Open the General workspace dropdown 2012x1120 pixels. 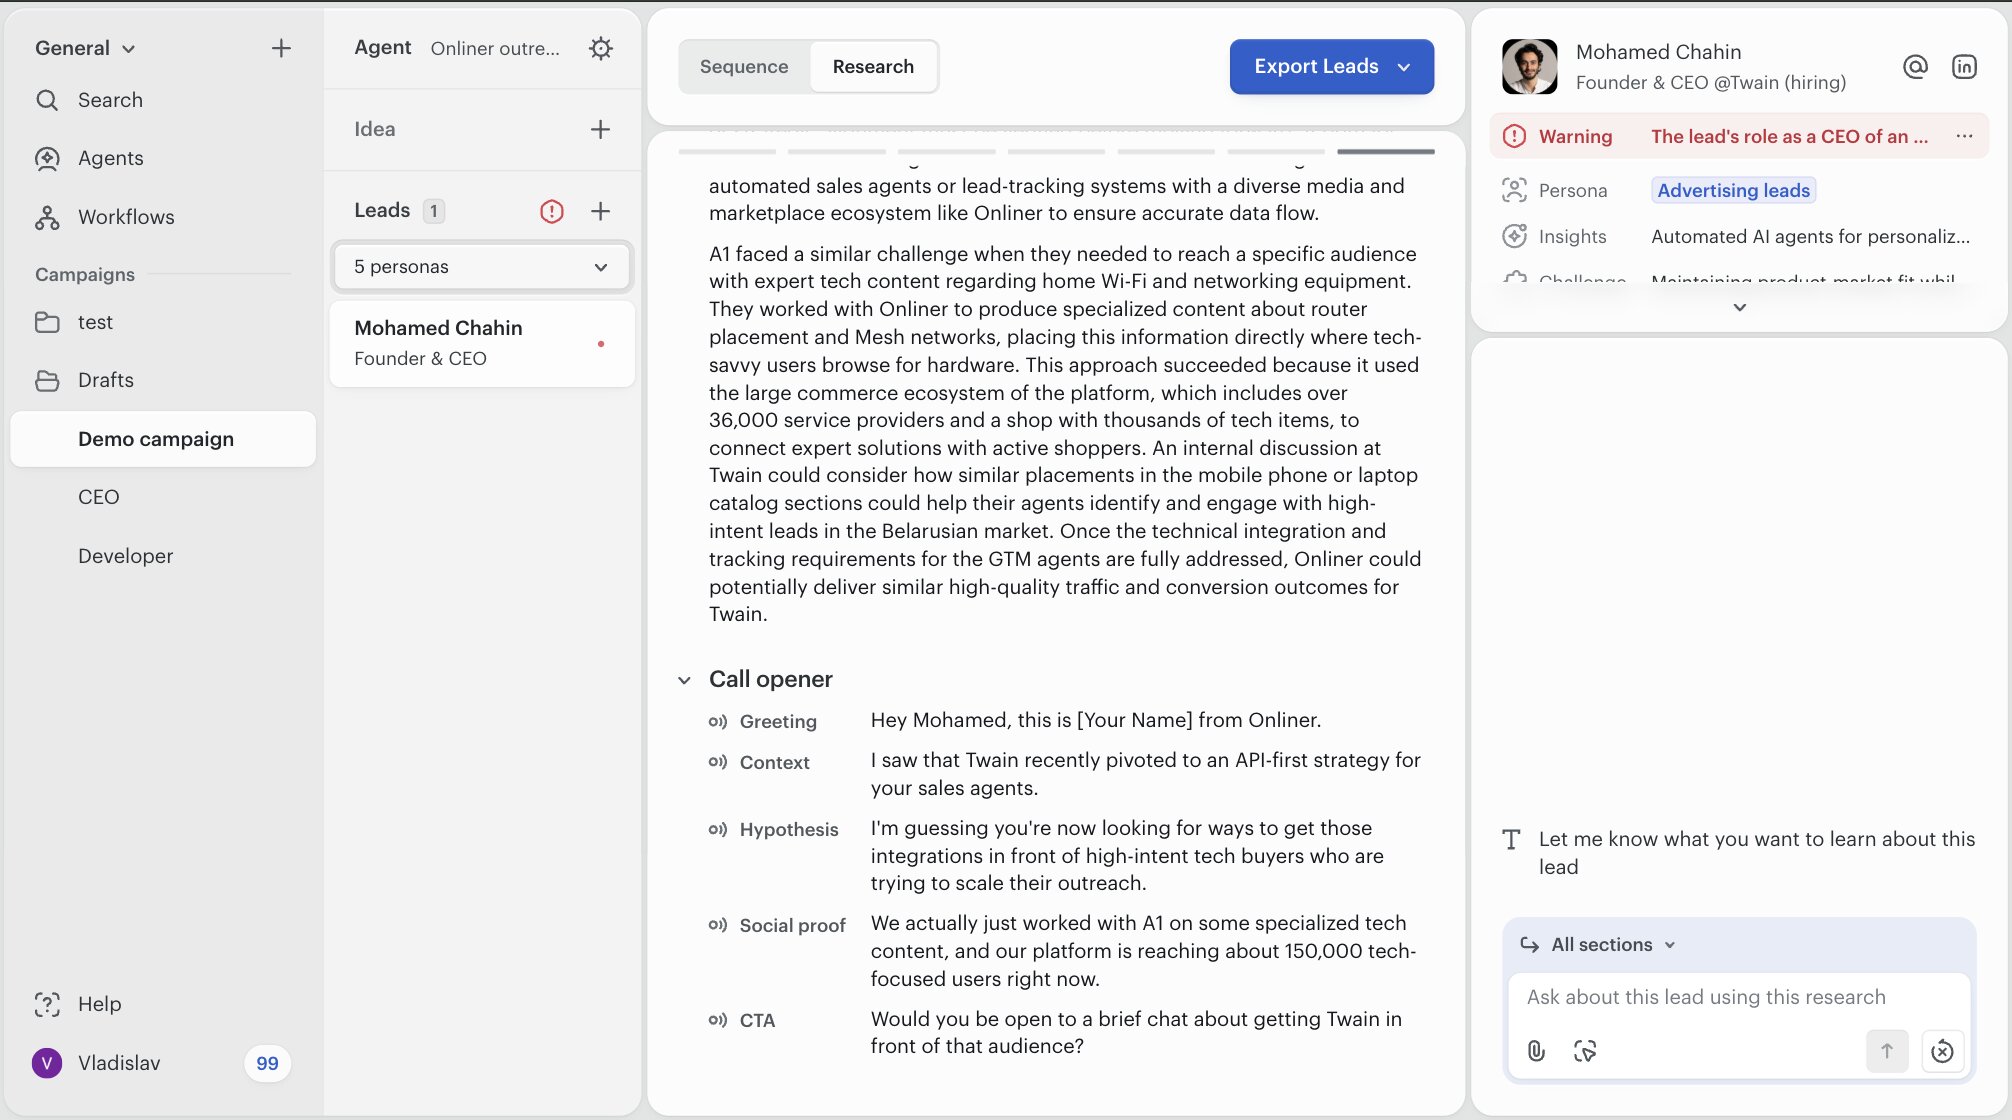84,48
